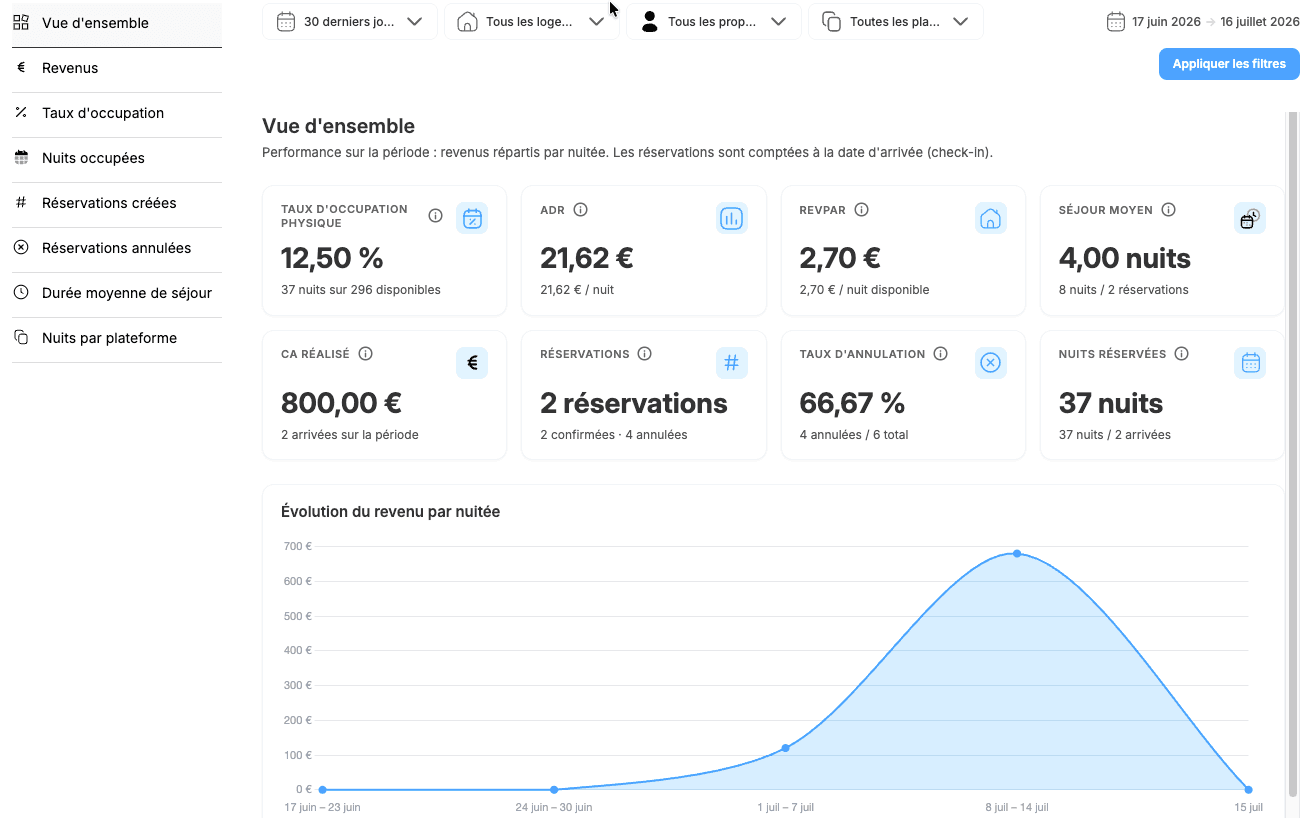Click the info icon next to REVPAR
This screenshot has width=1308, height=829.
(861, 210)
